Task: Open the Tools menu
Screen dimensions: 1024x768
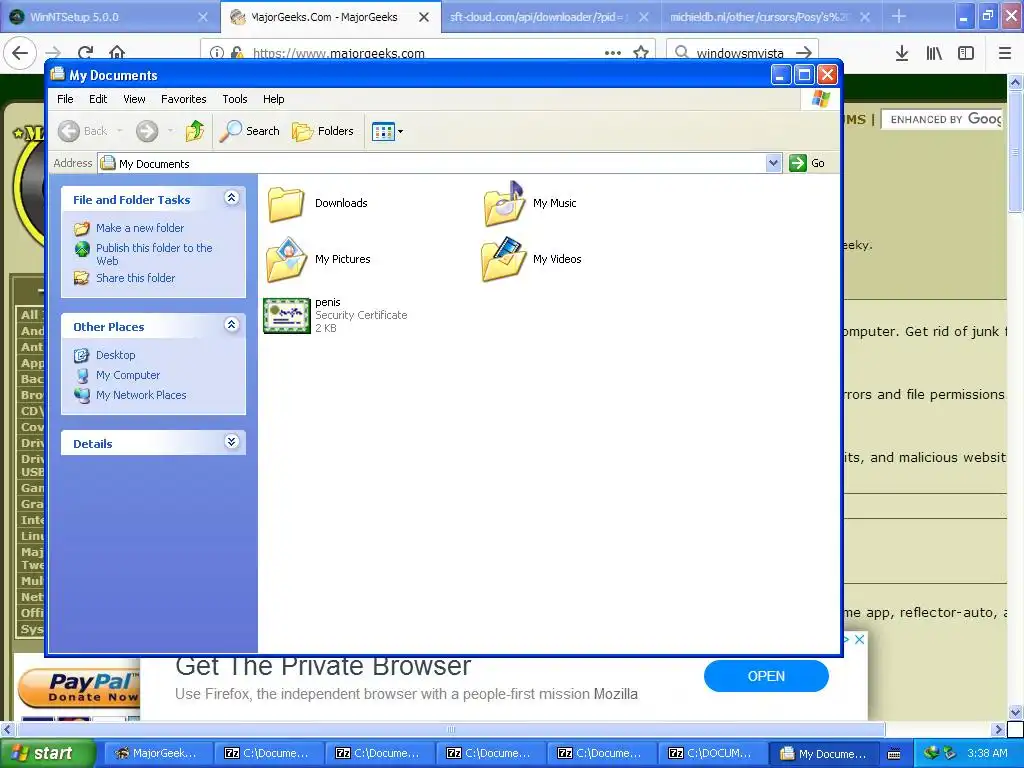Action: click(234, 99)
